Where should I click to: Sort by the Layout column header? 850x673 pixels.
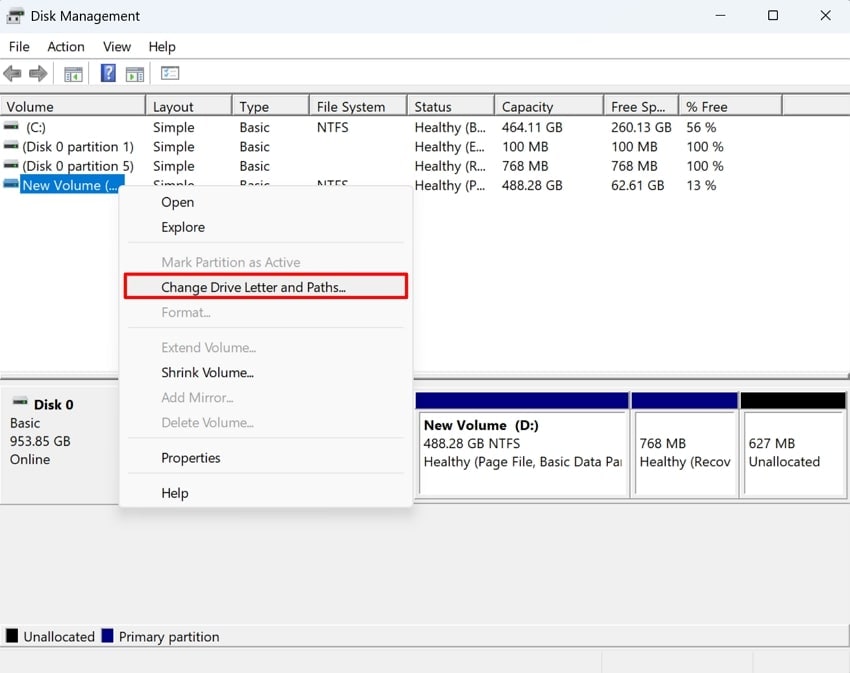click(x=189, y=106)
